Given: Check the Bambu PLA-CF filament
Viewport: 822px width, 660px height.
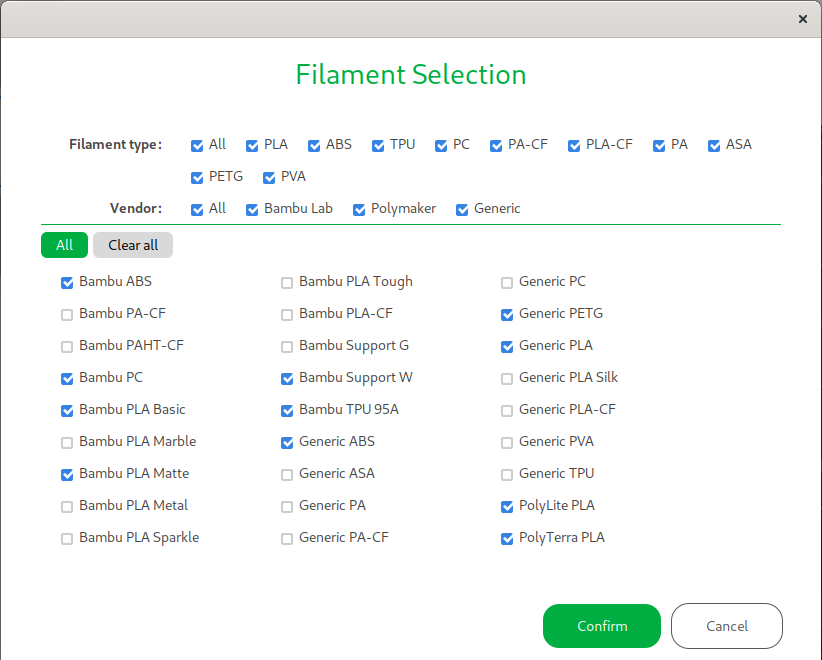Looking at the screenshot, I should 287,315.
